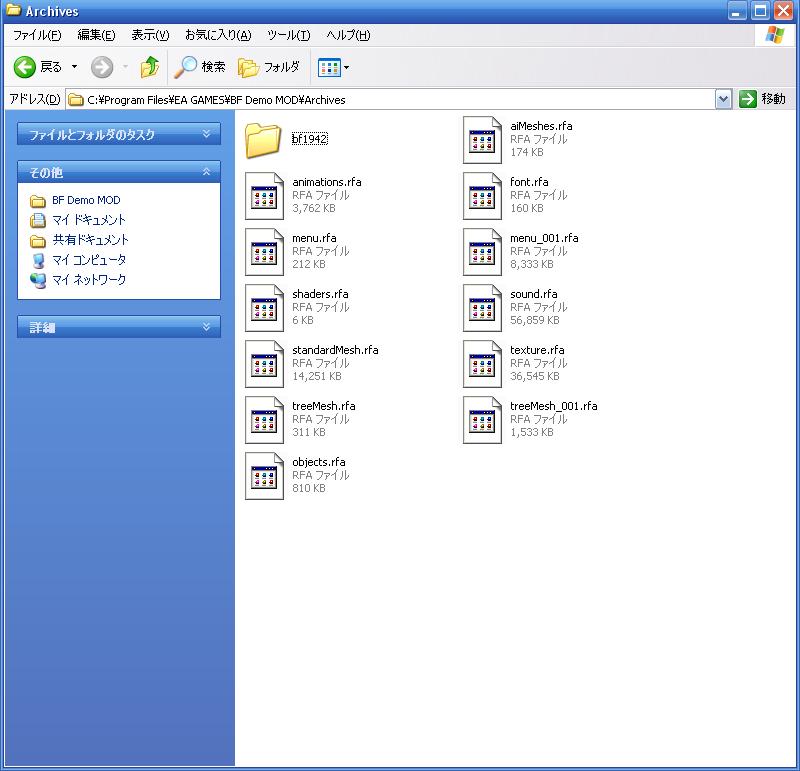
Task: Open the Back button history dropdown
Action: 74,67
